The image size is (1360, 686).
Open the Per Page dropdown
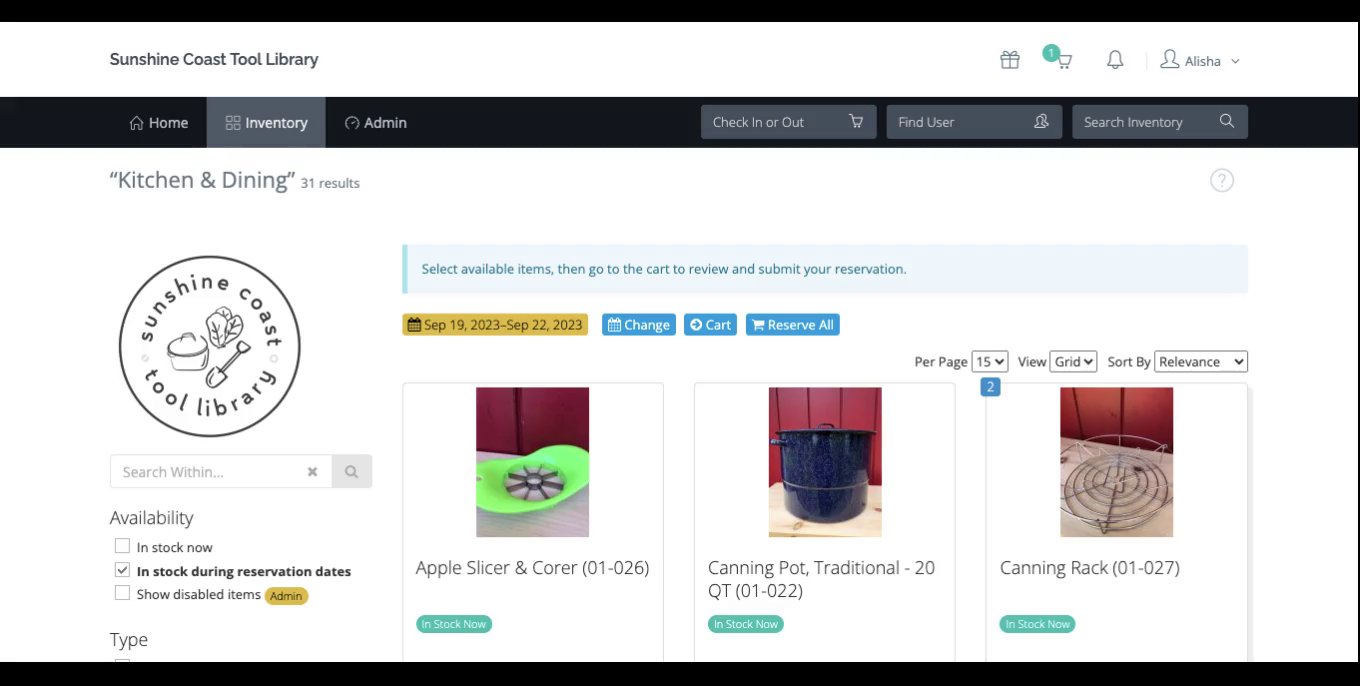[x=990, y=362]
